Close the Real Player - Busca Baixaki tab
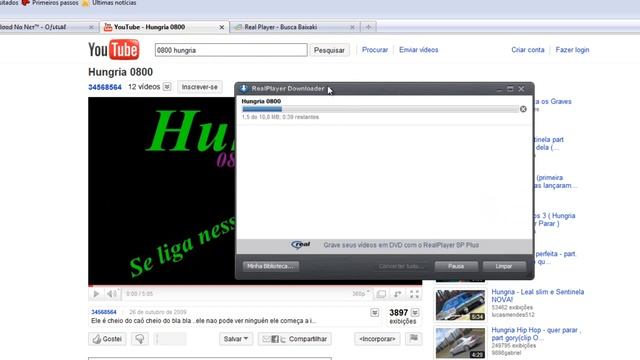This screenshot has width=640, height=360. [352, 27]
